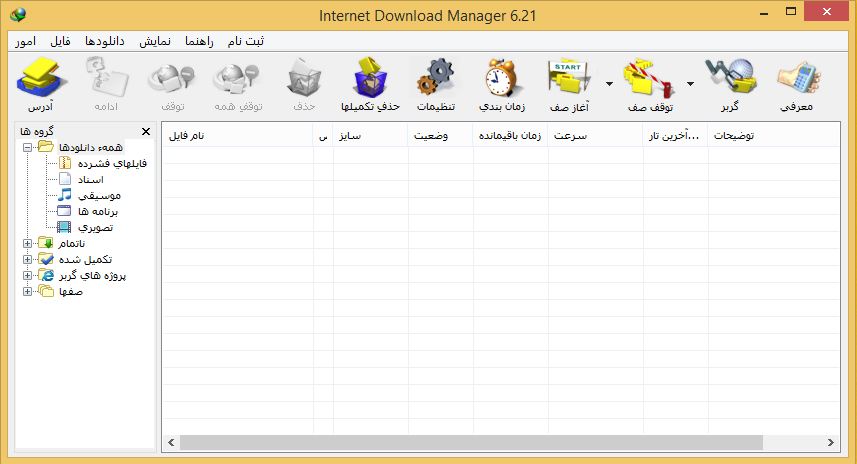Maximize the Internet Download Manager window

(791, 11)
